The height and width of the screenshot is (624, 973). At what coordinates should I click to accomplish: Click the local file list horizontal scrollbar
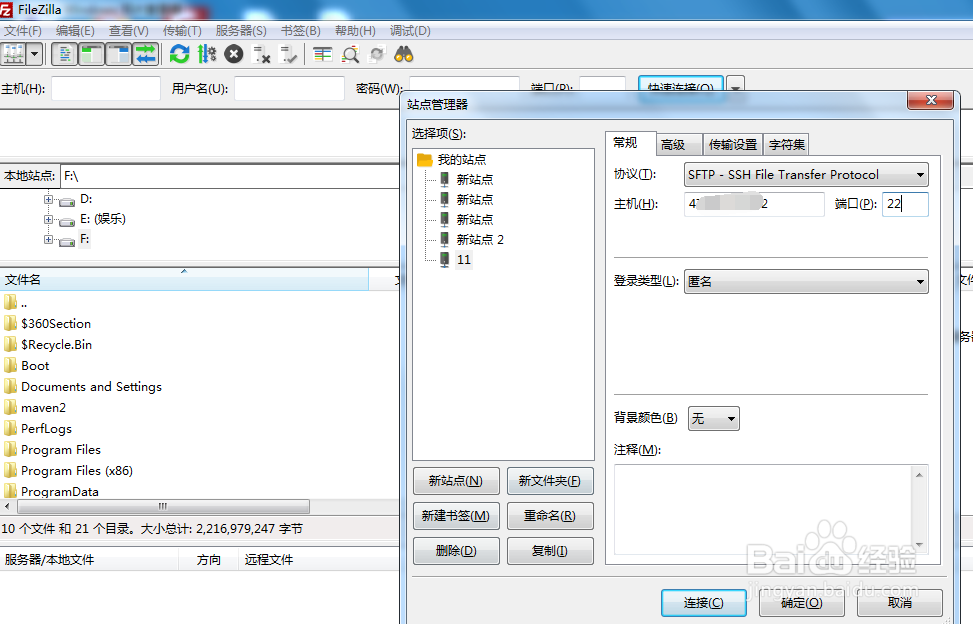click(163, 506)
